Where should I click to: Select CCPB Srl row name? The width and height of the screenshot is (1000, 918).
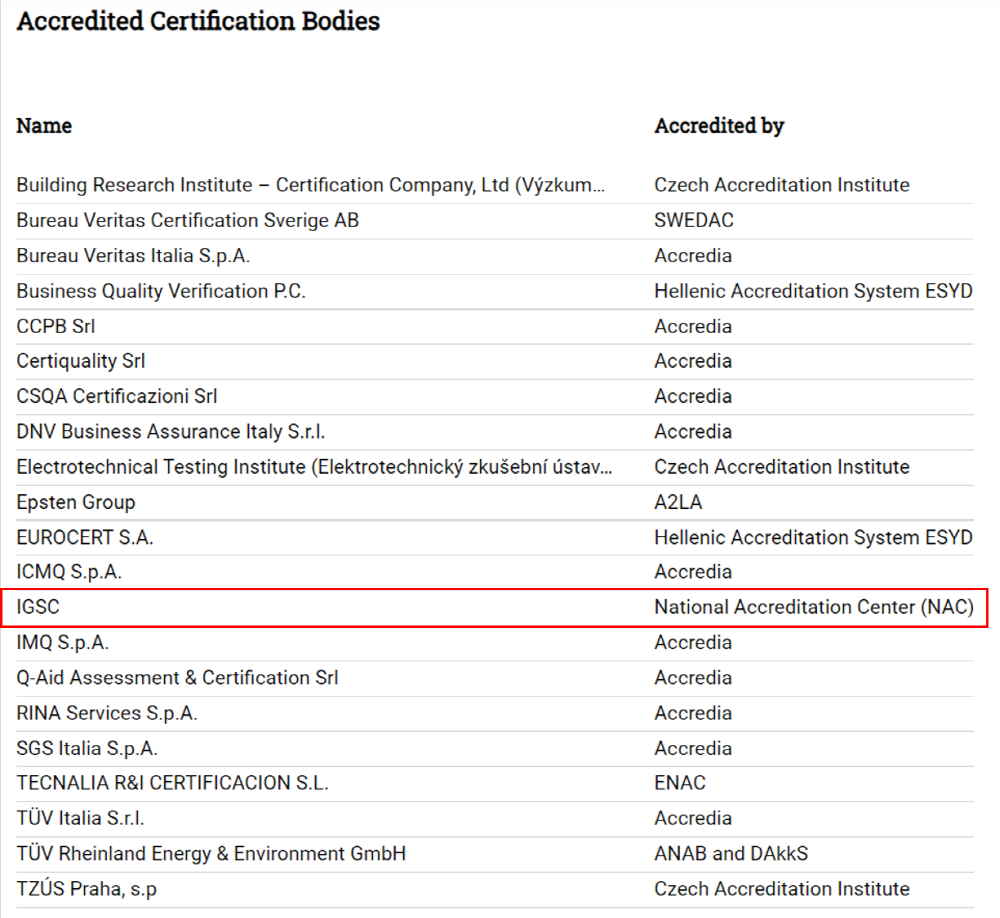pyautogui.click(x=55, y=327)
